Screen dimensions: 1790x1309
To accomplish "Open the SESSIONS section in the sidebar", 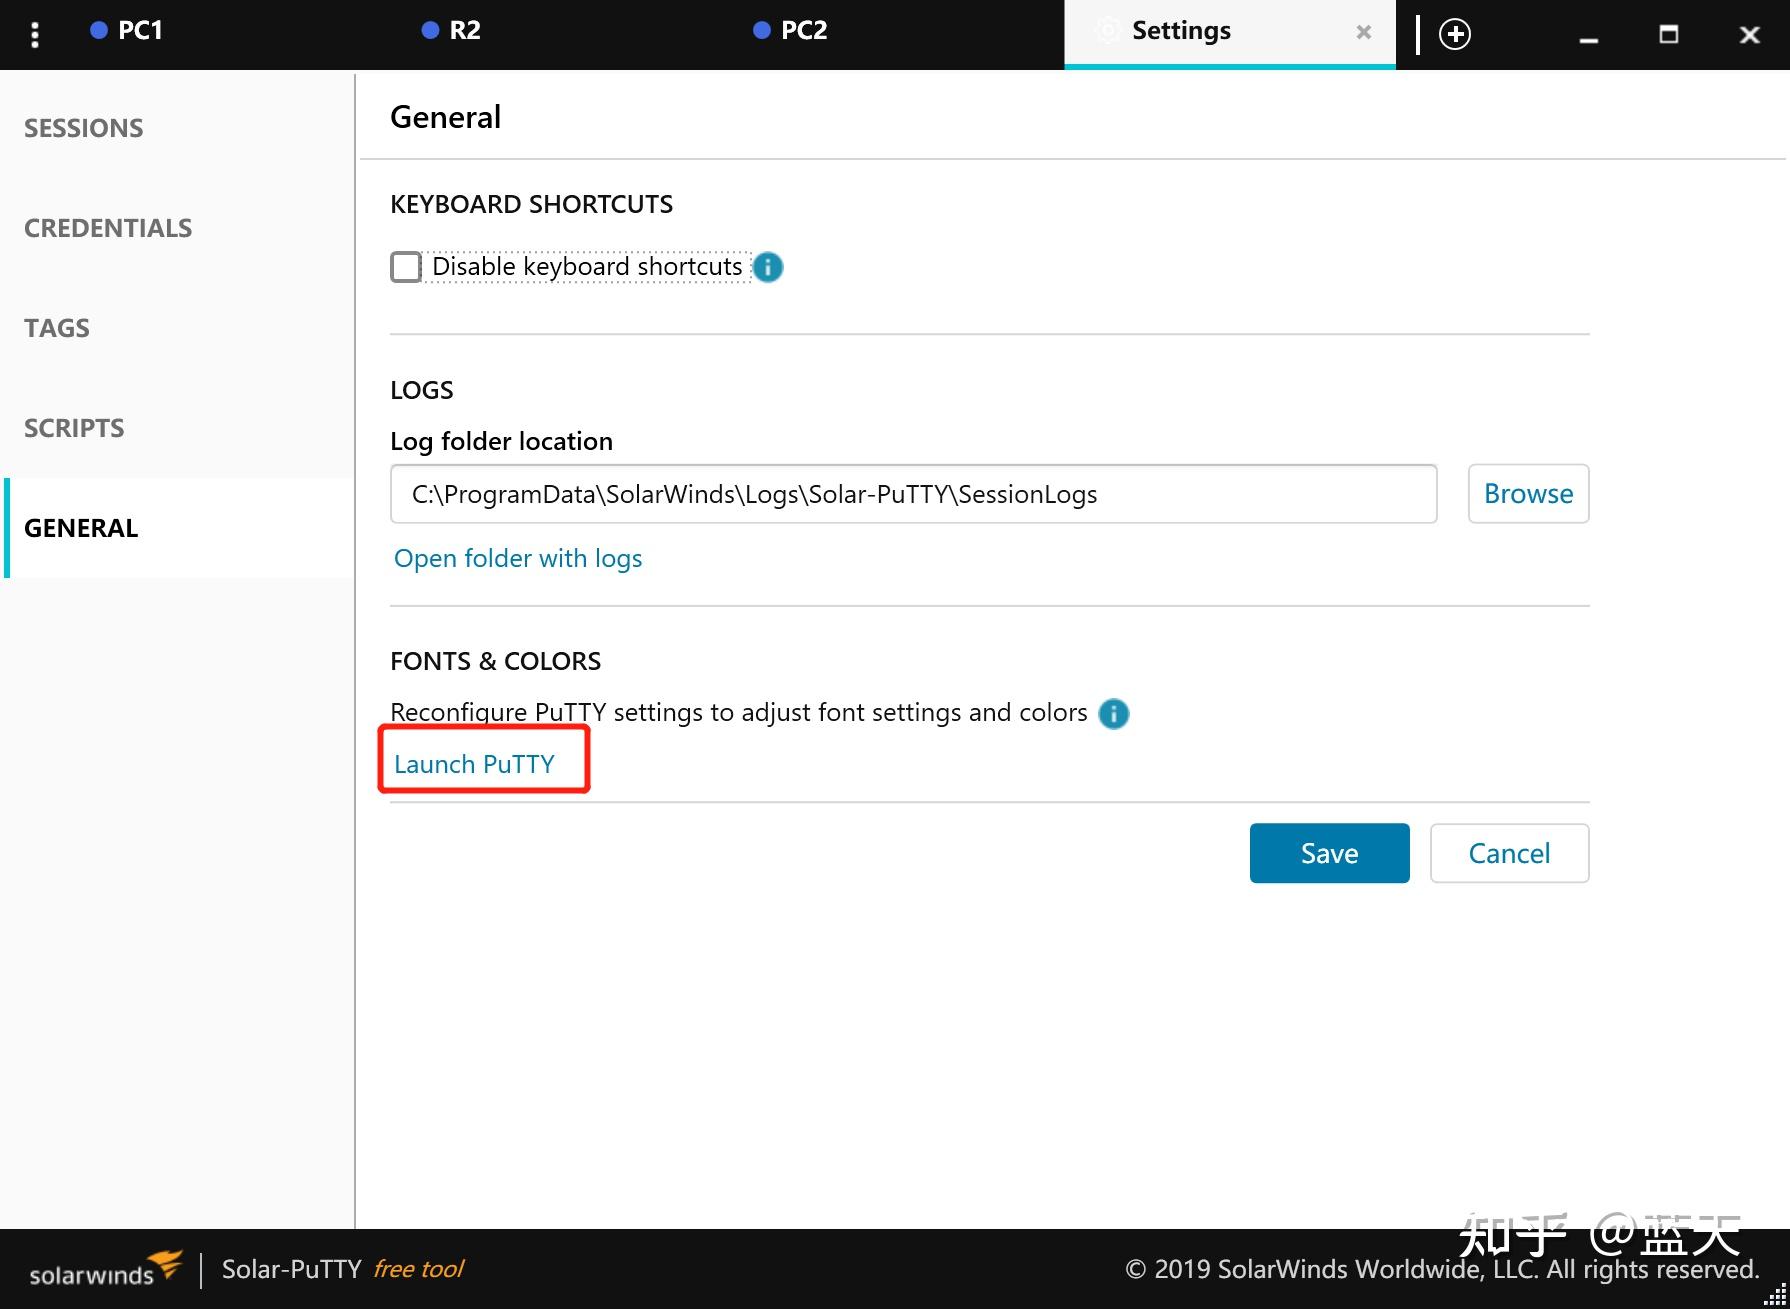I will click(x=83, y=127).
